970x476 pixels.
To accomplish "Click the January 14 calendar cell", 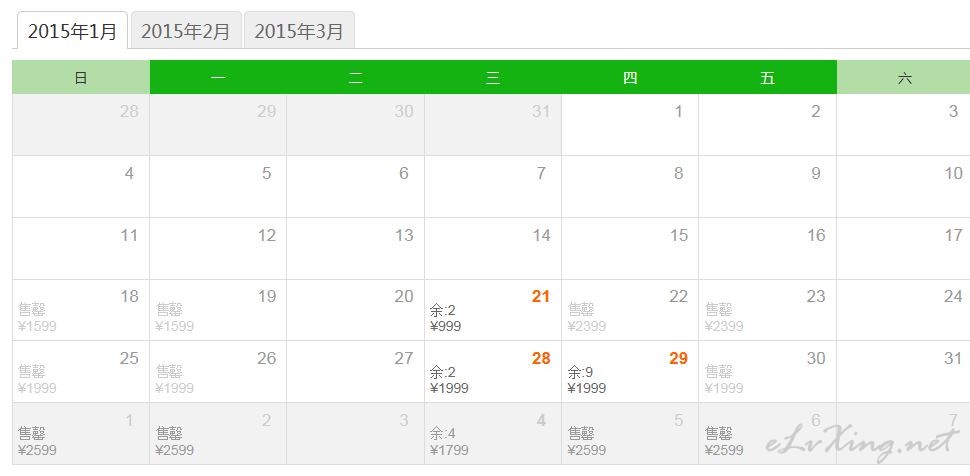I will (493, 248).
